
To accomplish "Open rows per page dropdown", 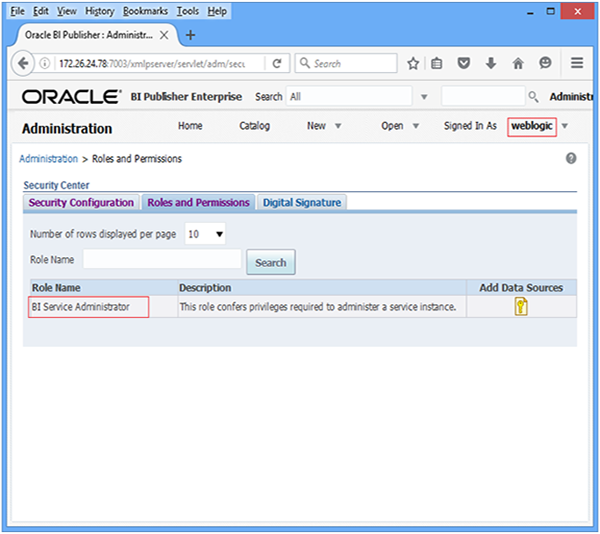I will [x=205, y=234].
